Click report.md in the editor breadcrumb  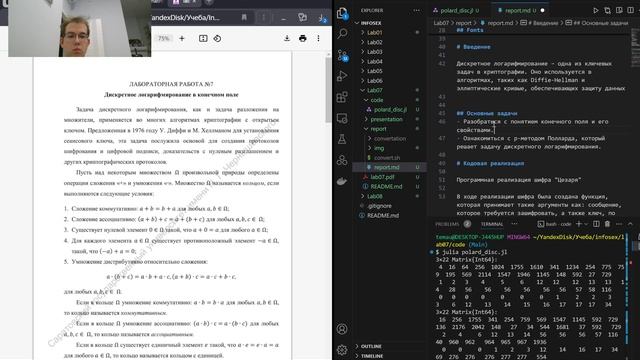(500, 23)
